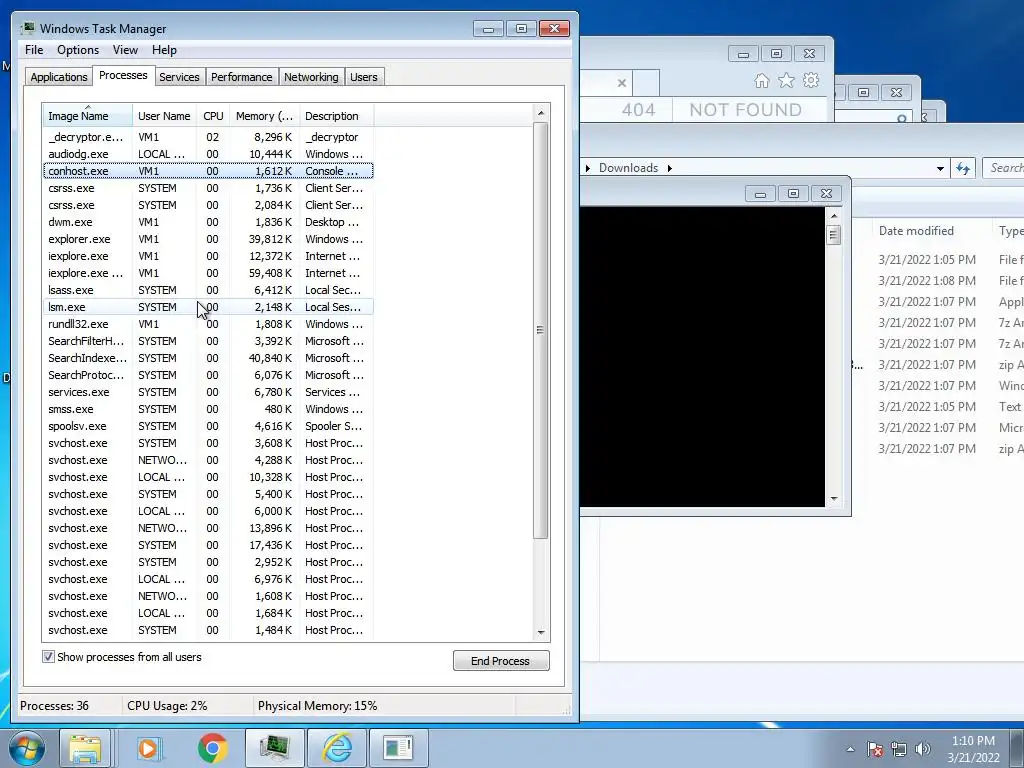Open the View menu in Task Manager

click(x=125, y=50)
